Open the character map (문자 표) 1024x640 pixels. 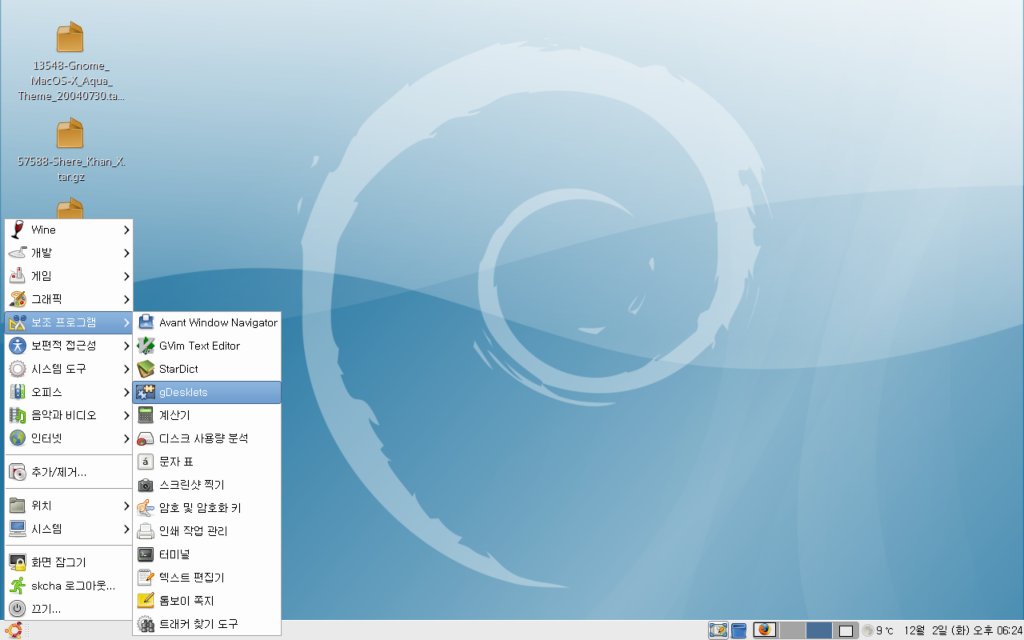[x=207, y=462]
